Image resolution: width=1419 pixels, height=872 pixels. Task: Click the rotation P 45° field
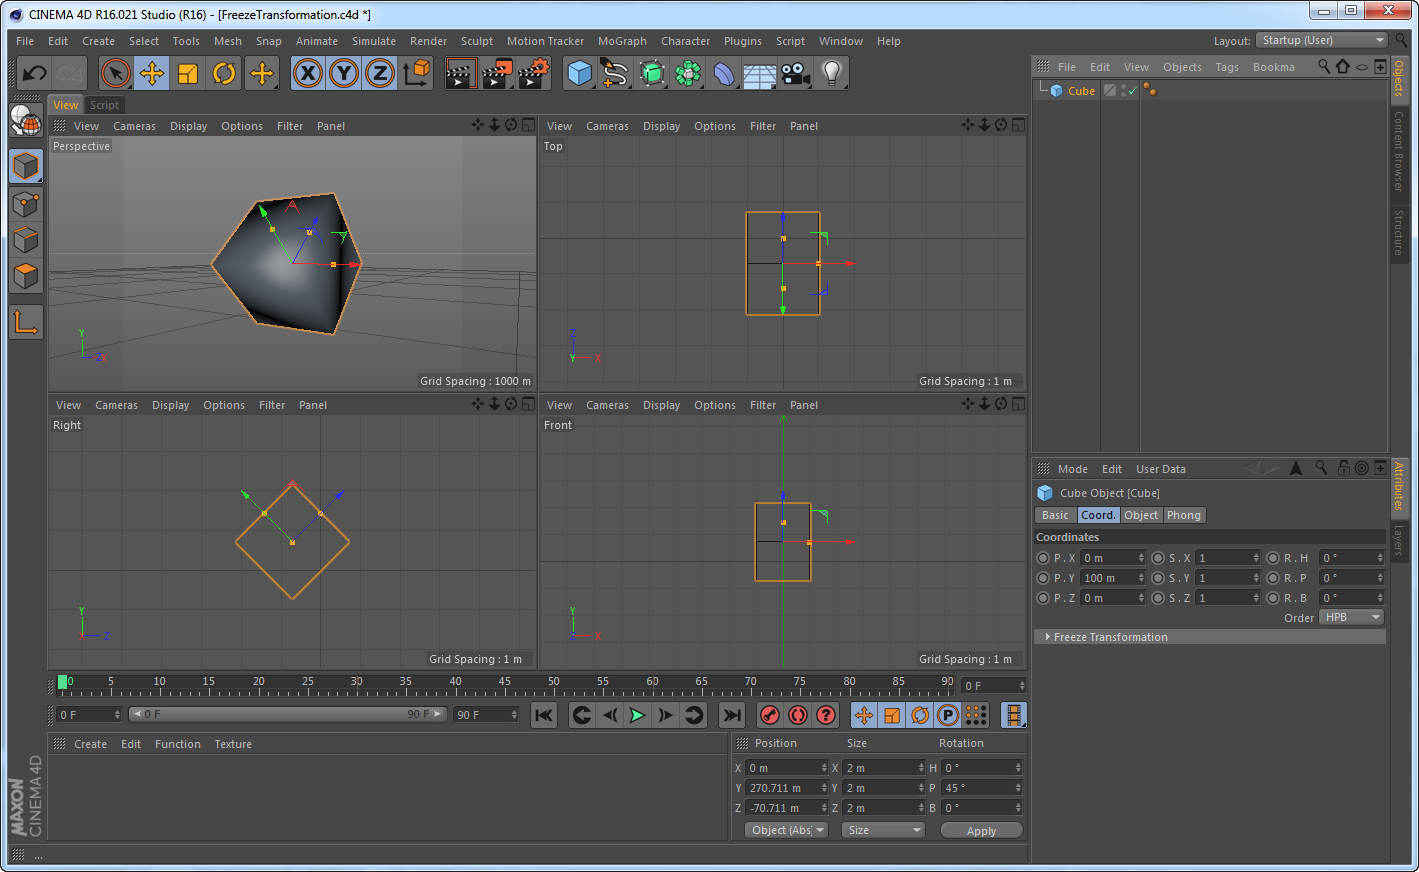click(x=982, y=788)
